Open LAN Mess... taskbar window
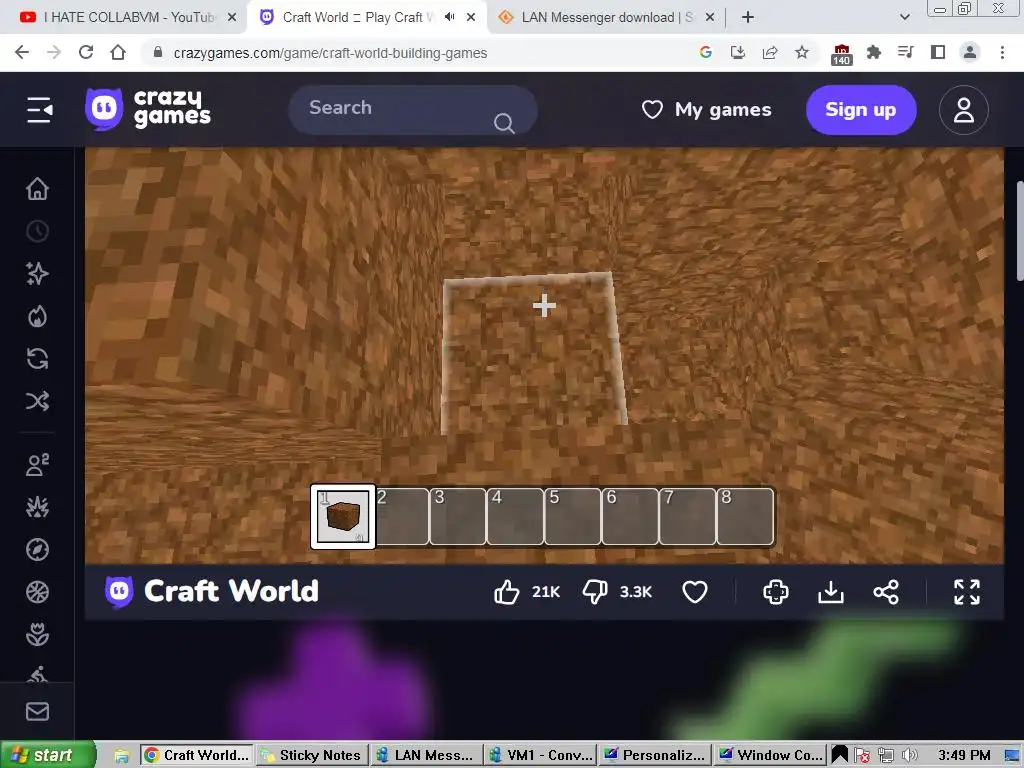The height and width of the screenshot is (768, 1024). tap(426, 755)
